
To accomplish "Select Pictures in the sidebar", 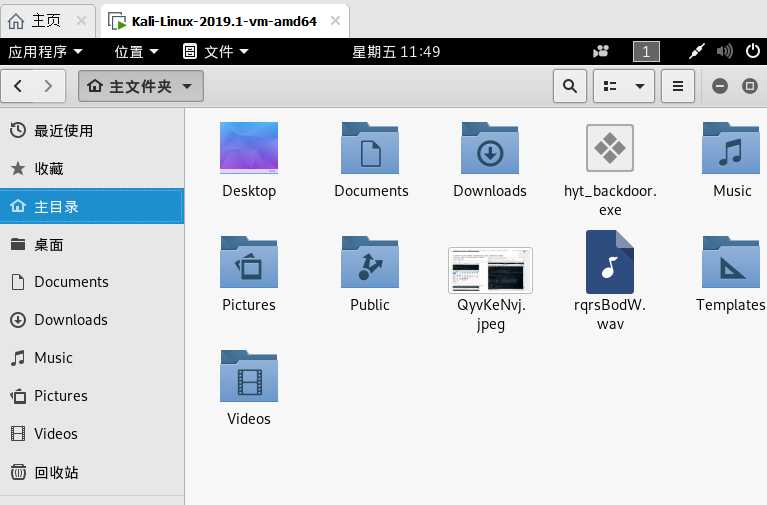I will coord(92,395).
